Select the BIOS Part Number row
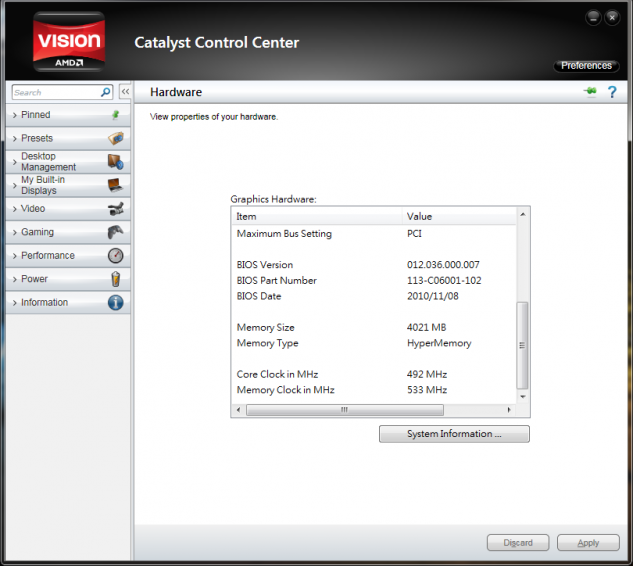The image size is (640, 566). (x=374, y=281)
